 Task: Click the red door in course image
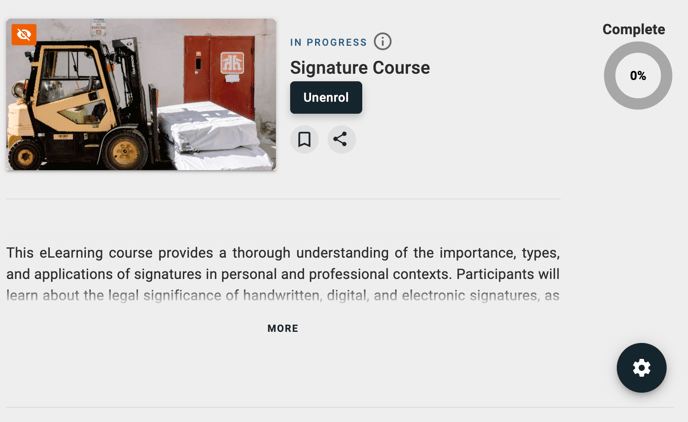219,75
